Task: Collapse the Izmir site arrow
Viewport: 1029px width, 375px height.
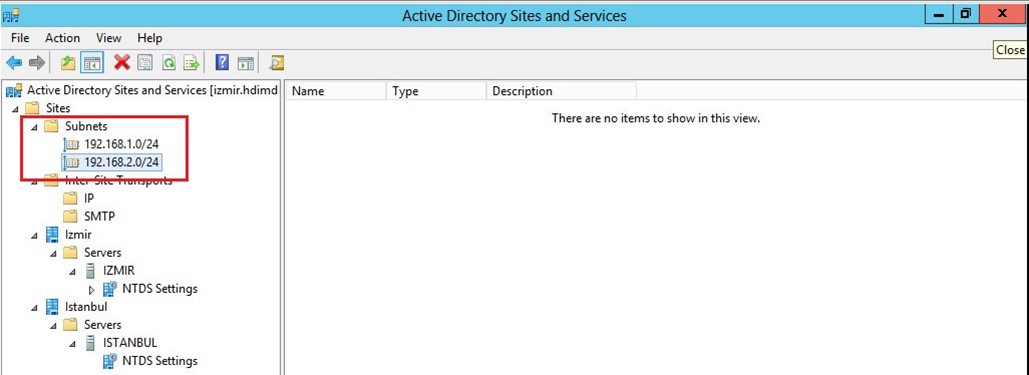Action: (x=34, y=234)
